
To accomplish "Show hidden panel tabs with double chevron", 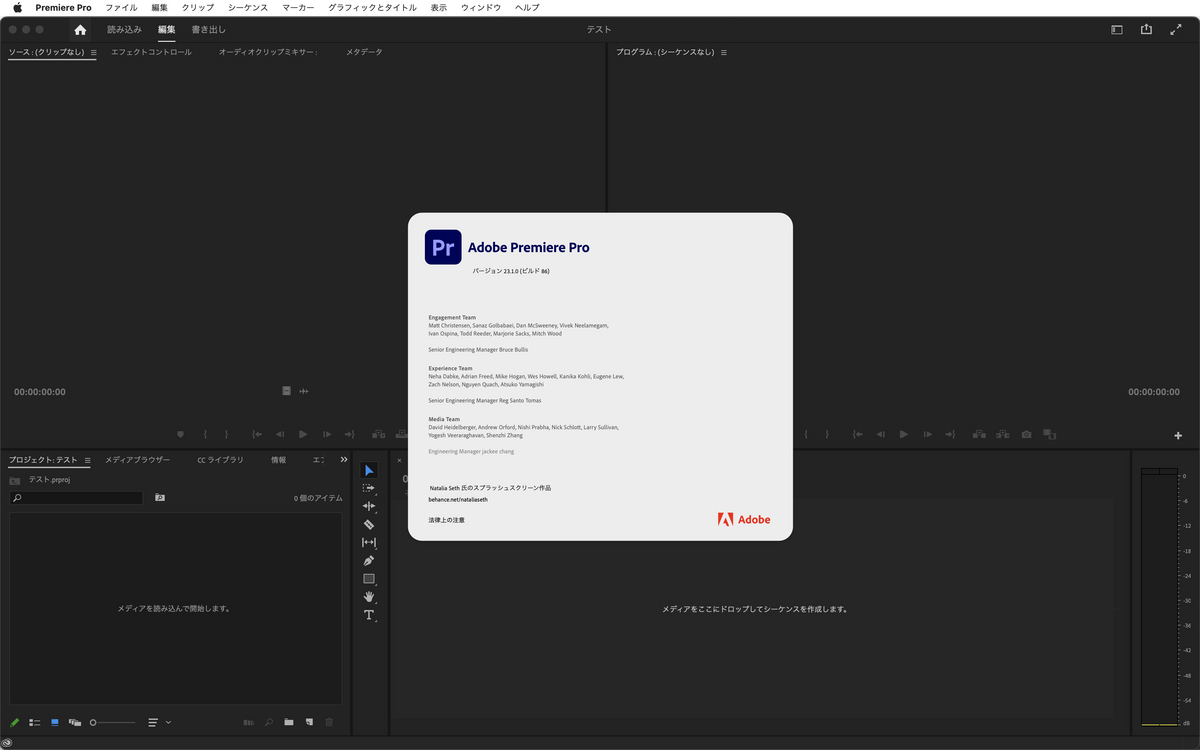I will click(x=344, y=460).
